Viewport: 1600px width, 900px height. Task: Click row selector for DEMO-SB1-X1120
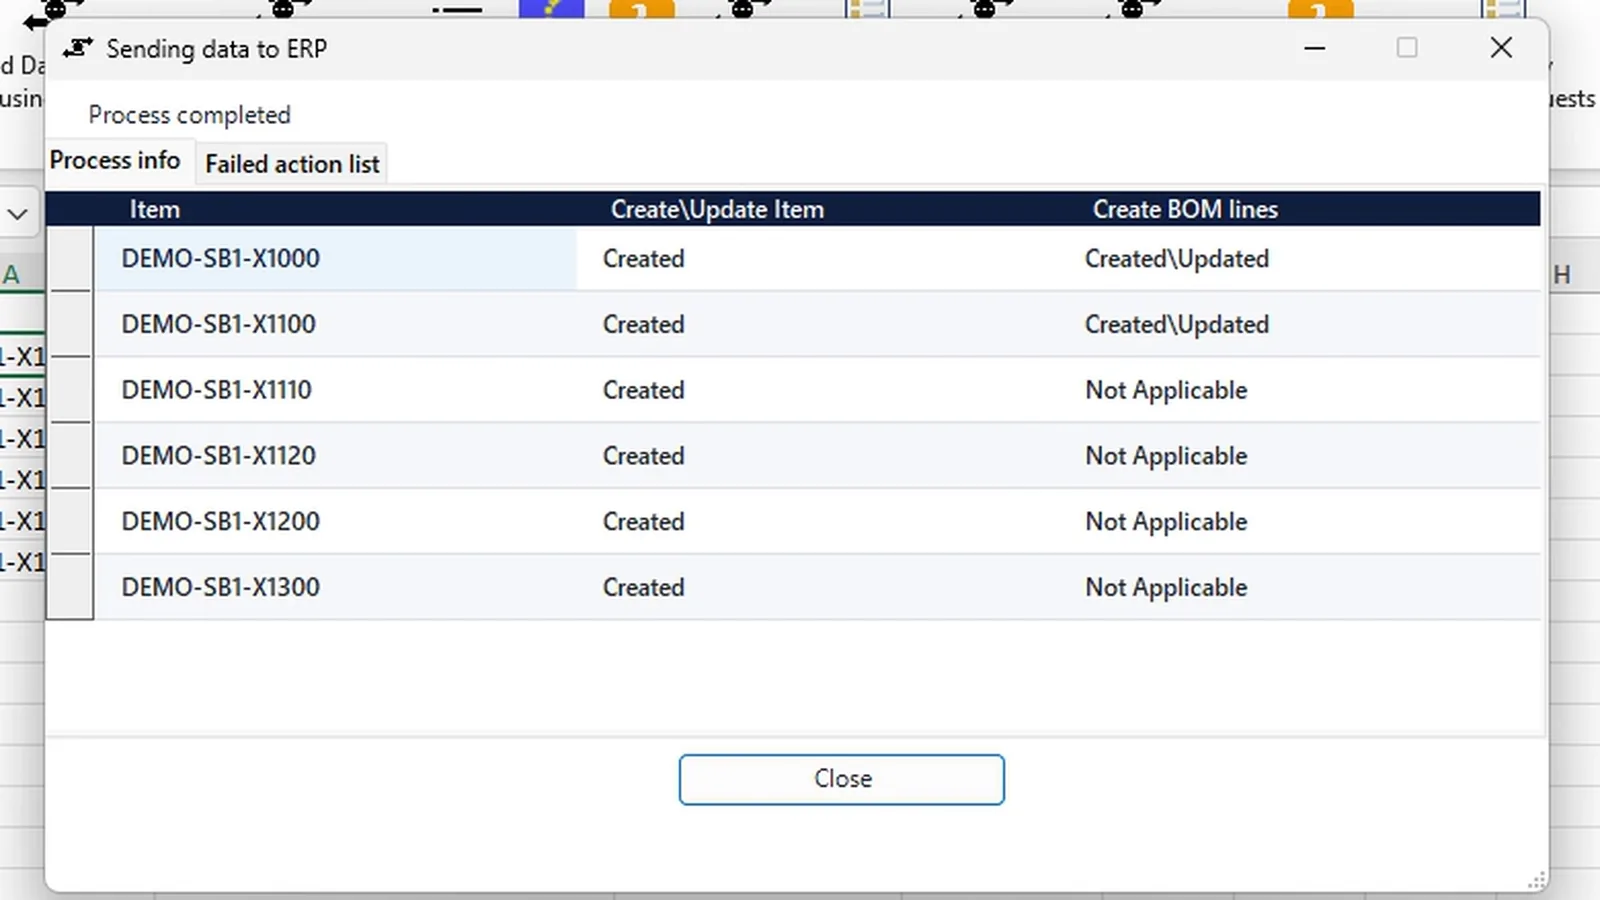tap(70, 456)
